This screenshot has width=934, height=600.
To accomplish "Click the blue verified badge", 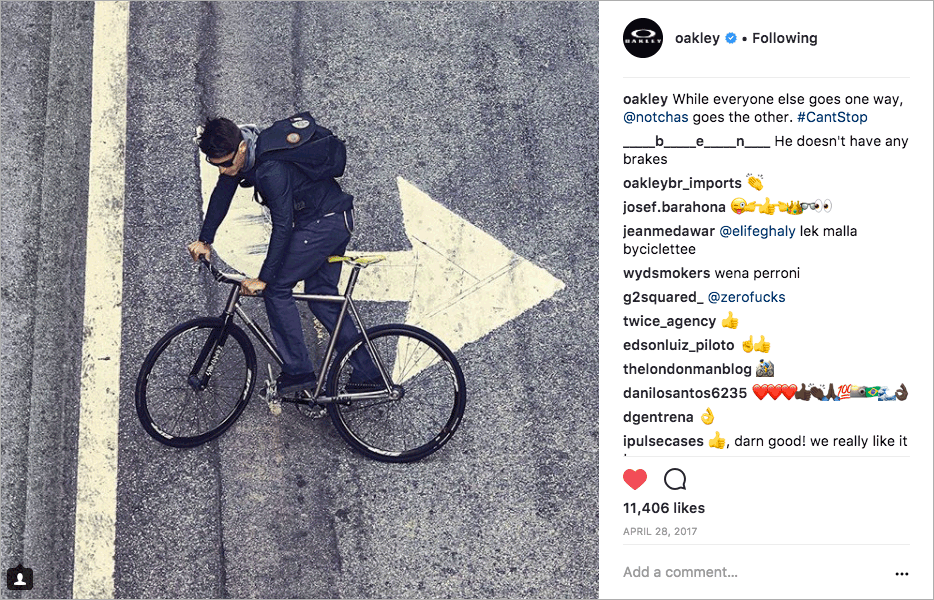I will click(731, 38).
